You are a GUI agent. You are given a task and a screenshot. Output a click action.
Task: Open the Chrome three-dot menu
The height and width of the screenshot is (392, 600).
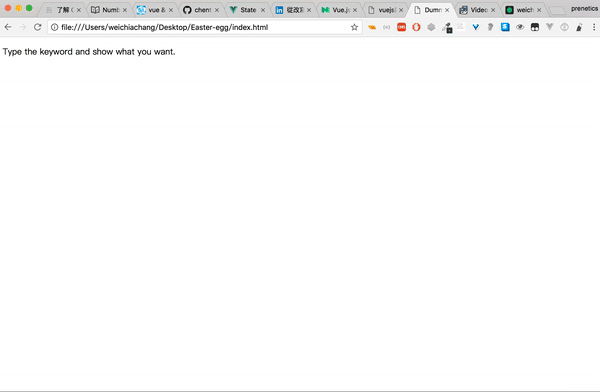click(594, 27)
